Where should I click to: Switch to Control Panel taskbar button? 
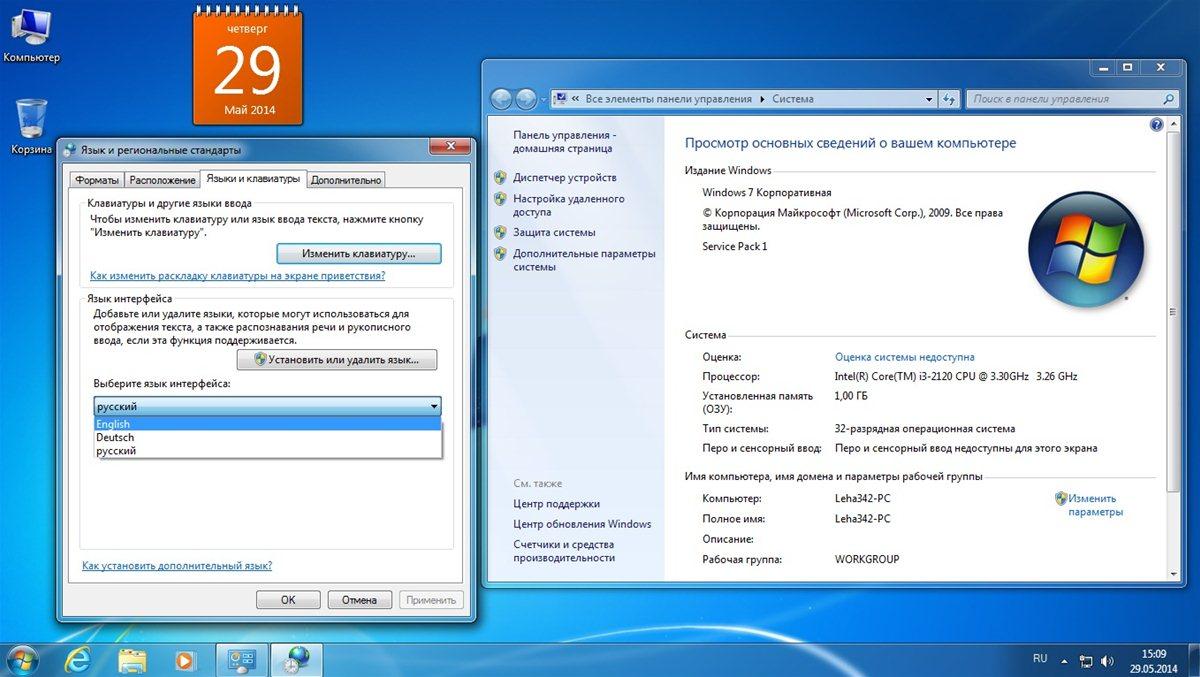pyautogui.click(x=241, y=659)
